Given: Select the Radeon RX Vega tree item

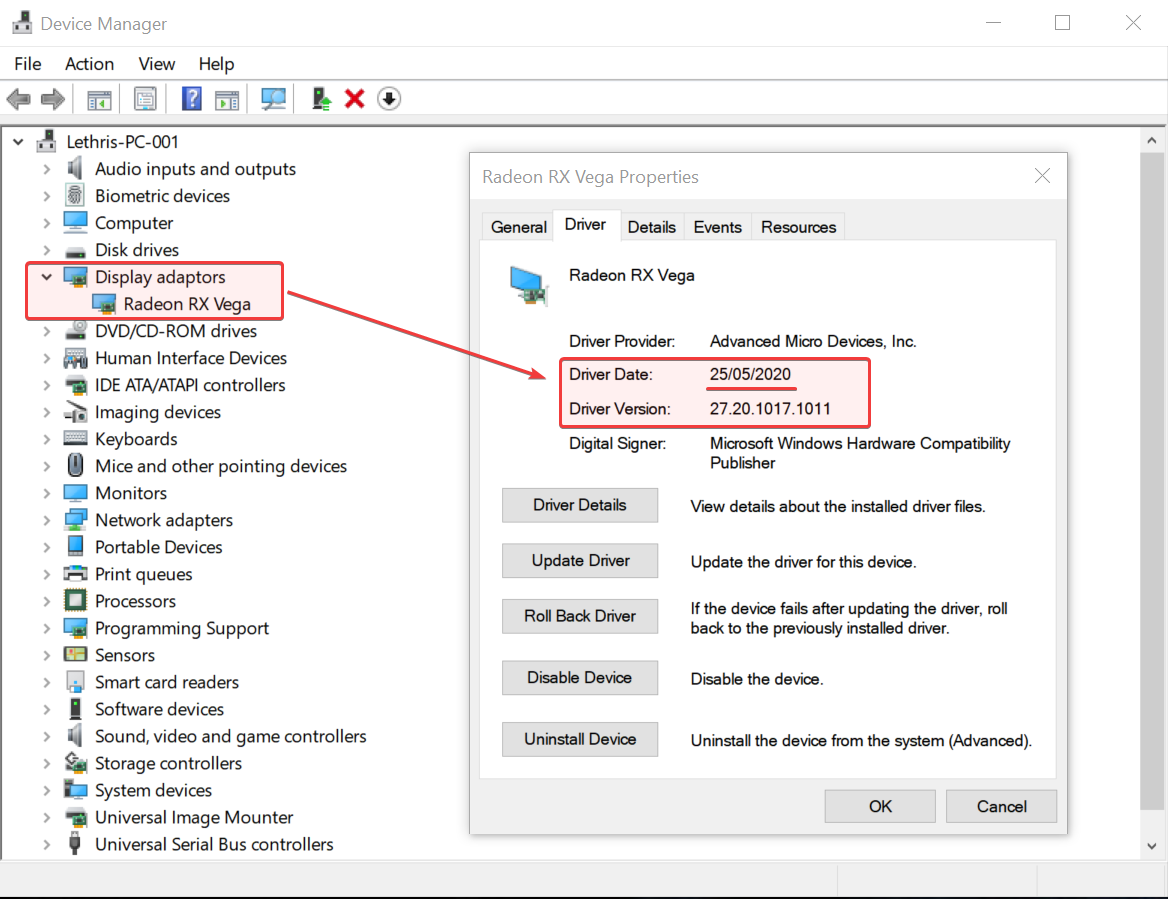Looking at the screenshot, I should (x=187, y=304).
